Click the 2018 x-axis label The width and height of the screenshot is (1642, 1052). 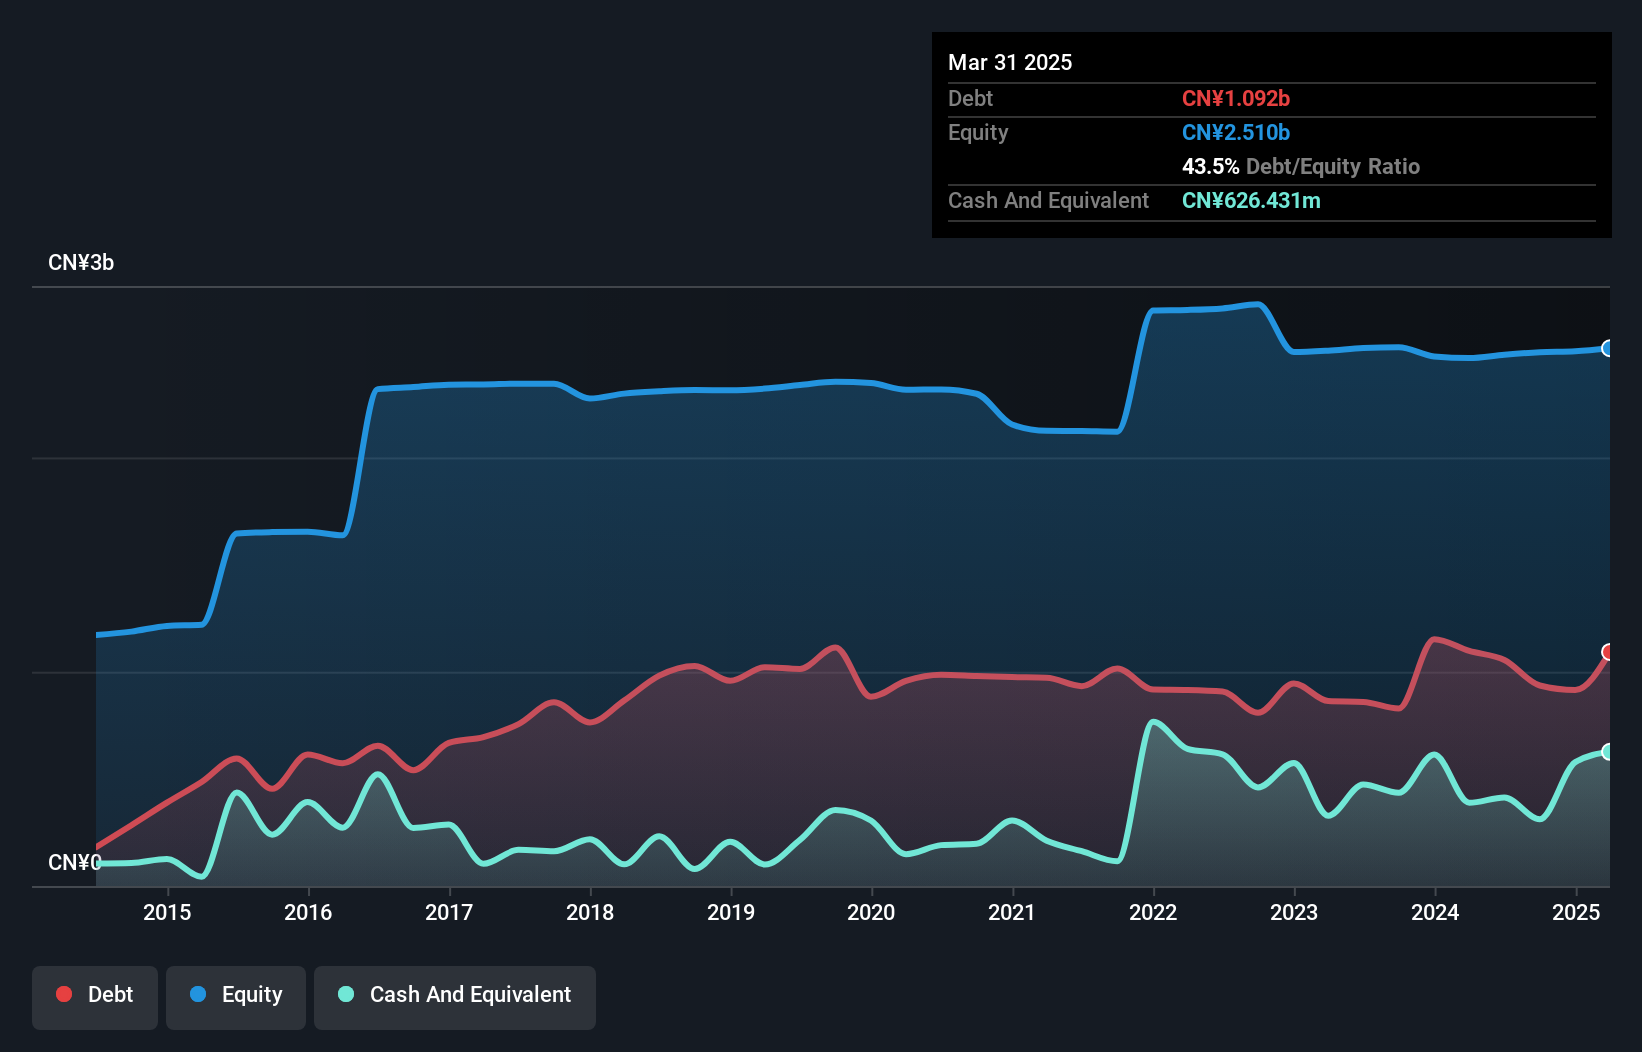[590, 912]
